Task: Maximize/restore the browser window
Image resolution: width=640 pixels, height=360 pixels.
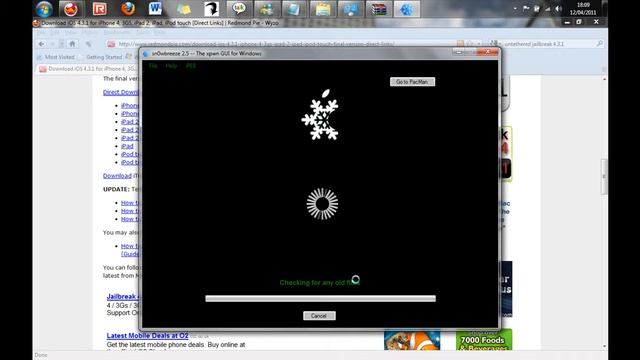Action: pos(579,22)
